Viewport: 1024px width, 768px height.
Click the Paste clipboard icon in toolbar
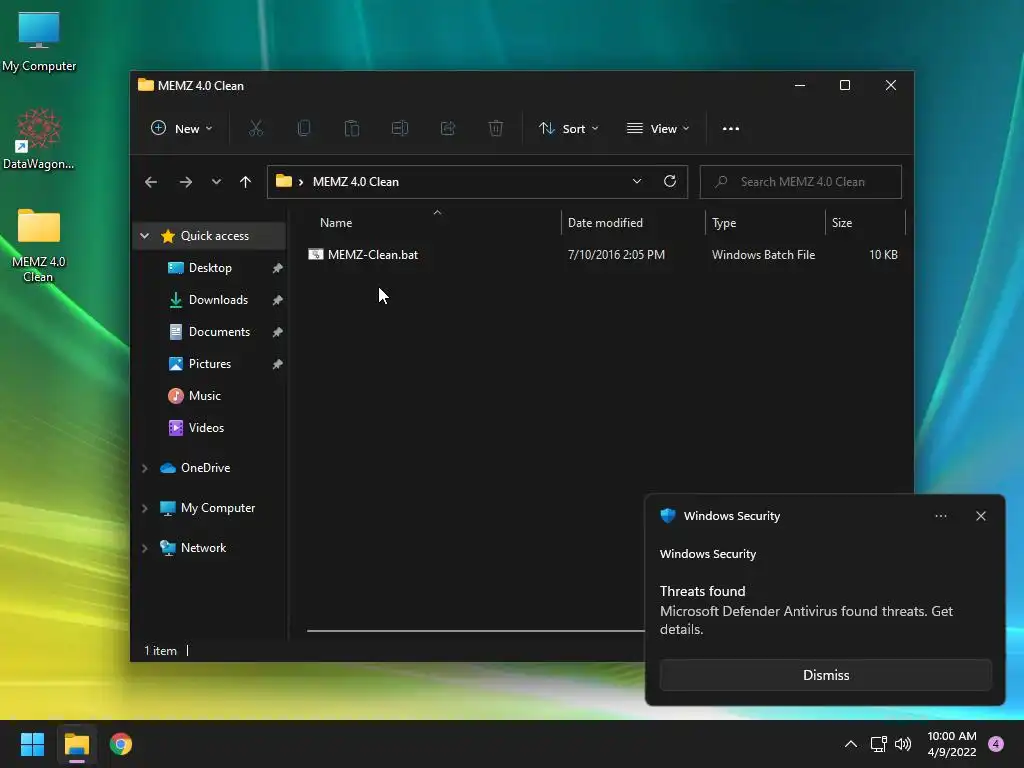[352, 129]
